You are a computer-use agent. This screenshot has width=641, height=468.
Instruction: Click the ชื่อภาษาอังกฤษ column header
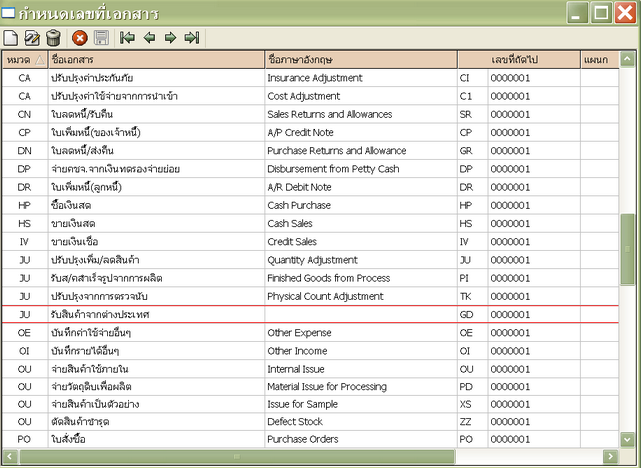tap(359, 60)
